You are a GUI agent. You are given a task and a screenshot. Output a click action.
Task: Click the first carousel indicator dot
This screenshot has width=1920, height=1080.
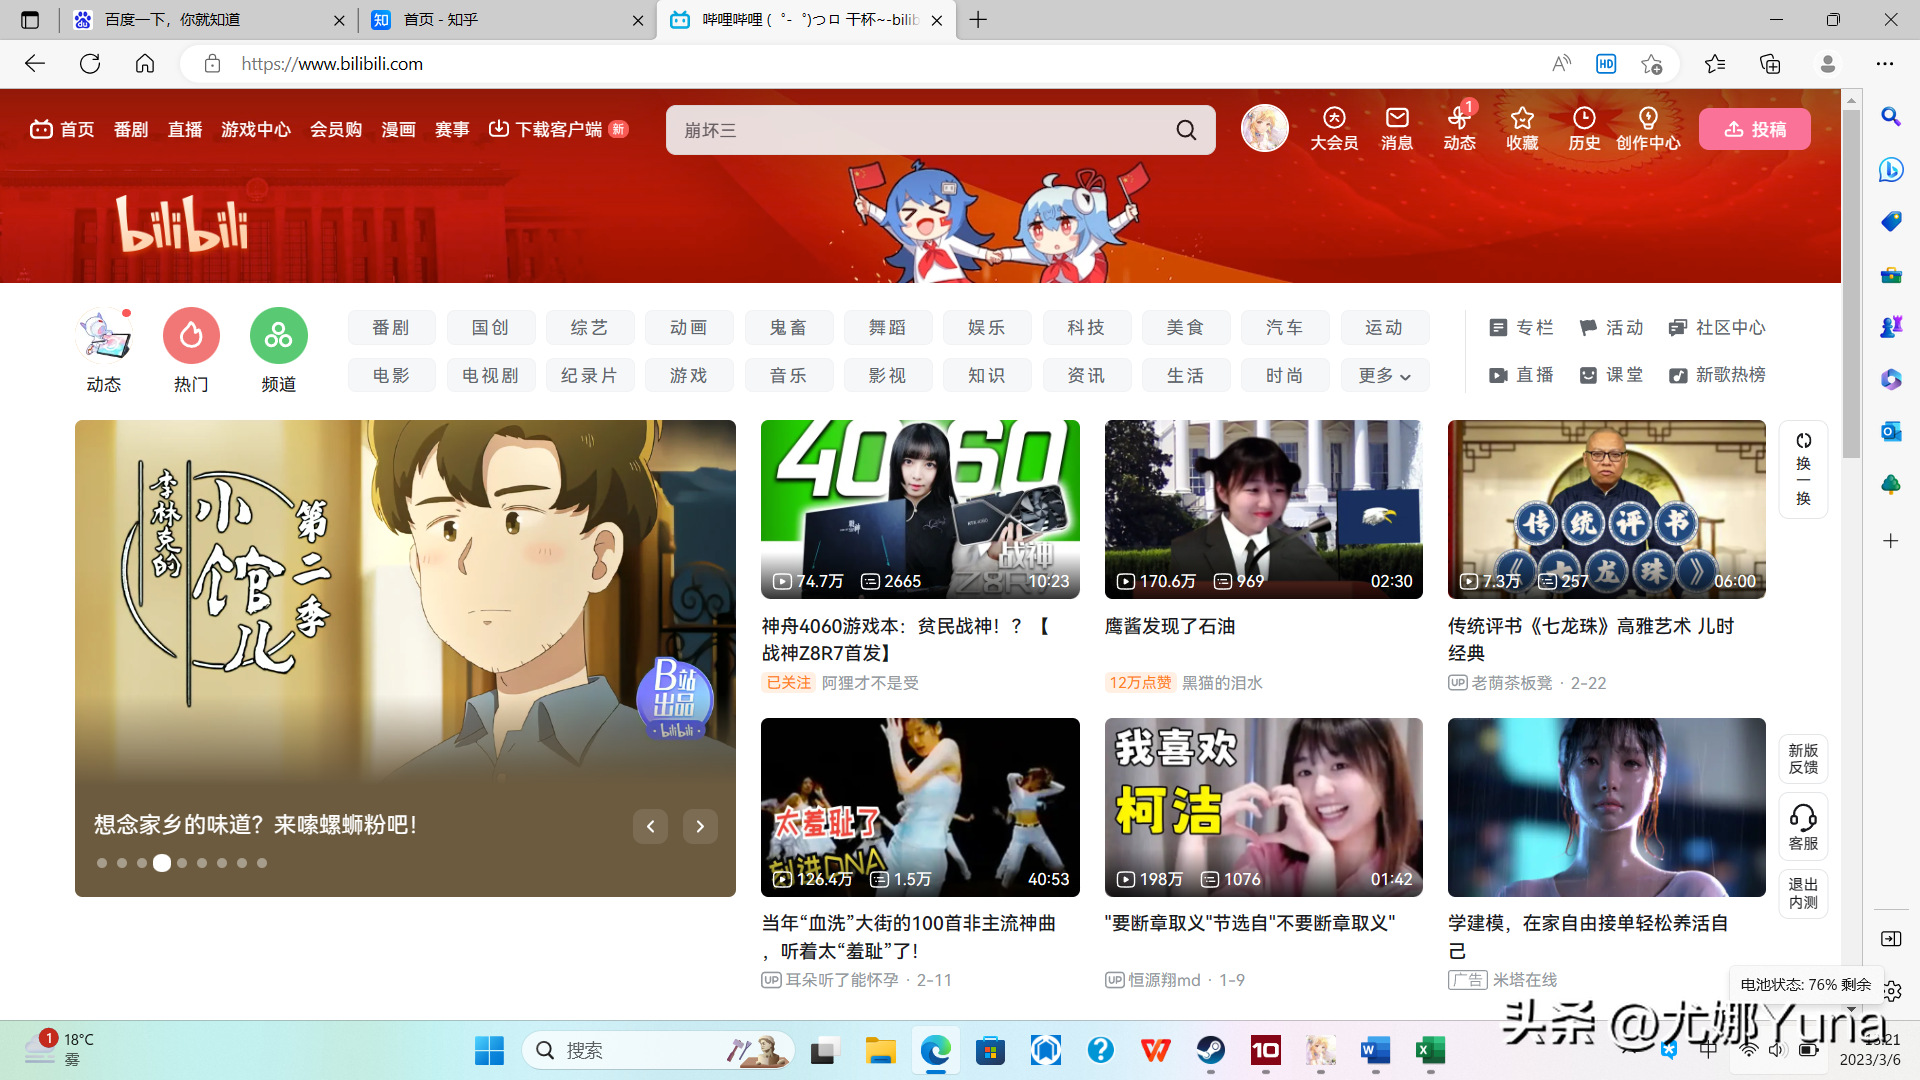coord(102,863)
